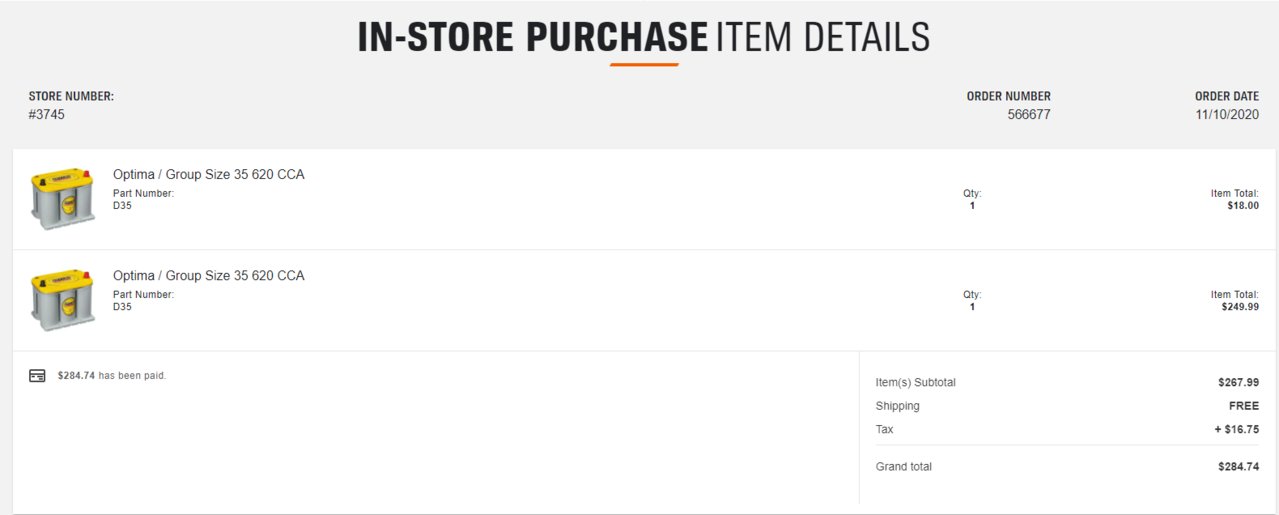The image size is (1279, 515).
Task: Click the second Optima Group Size 35 title
Action: pos(208,275)
